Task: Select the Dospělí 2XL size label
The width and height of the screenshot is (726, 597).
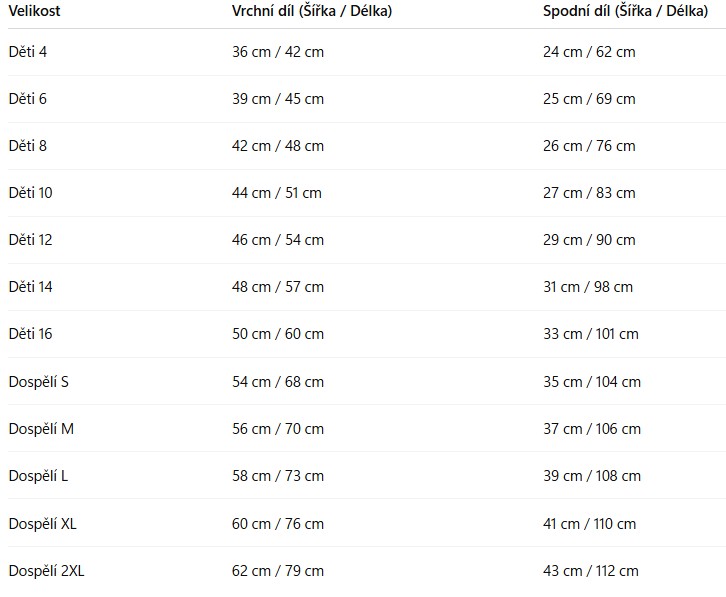Action: [x=46, y=571]
